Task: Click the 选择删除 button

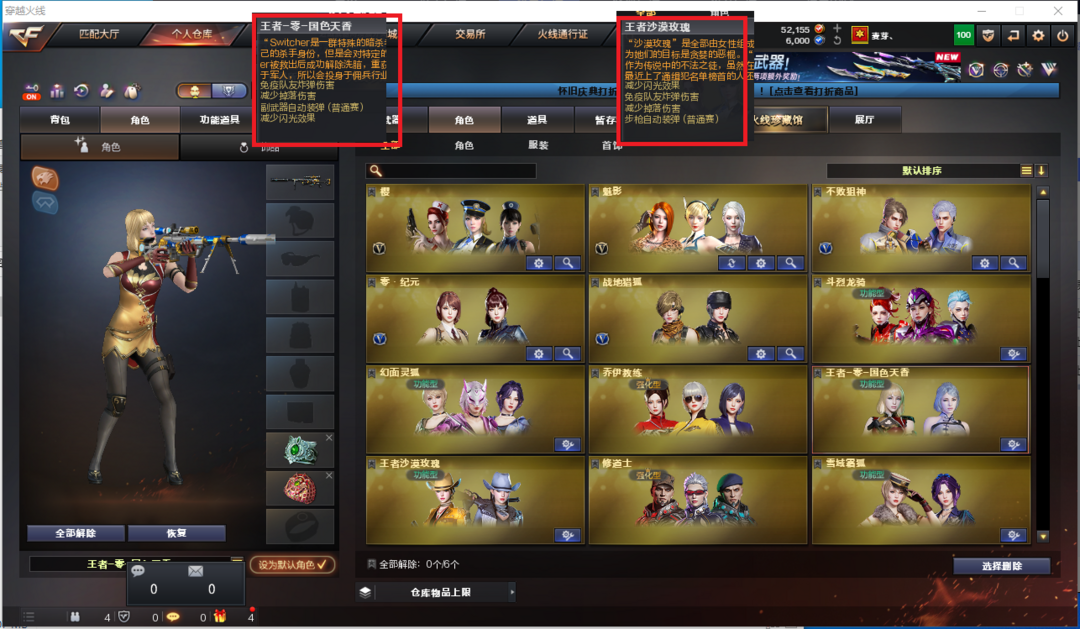Action: click(x=1001, y=566)
